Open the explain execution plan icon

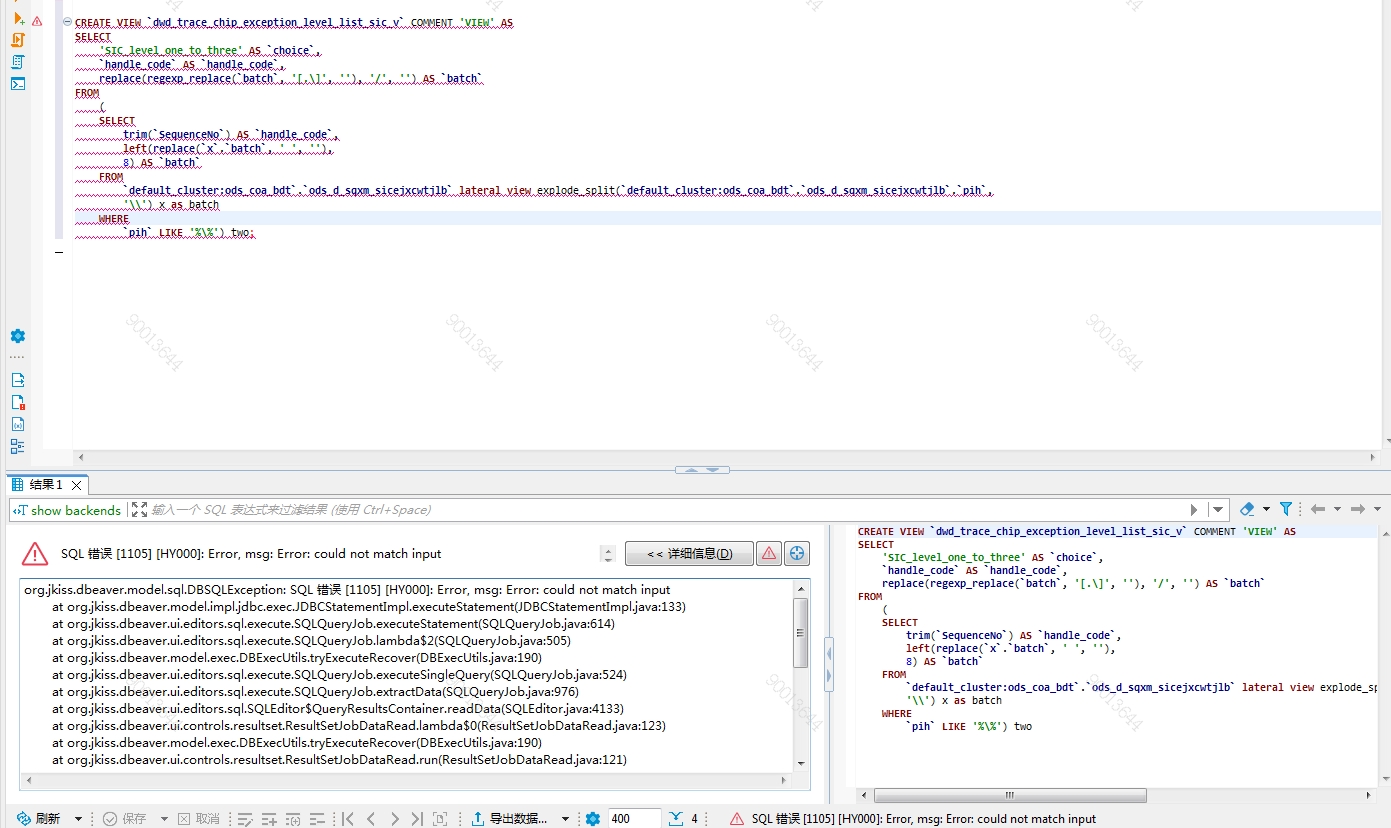point(18,62)
